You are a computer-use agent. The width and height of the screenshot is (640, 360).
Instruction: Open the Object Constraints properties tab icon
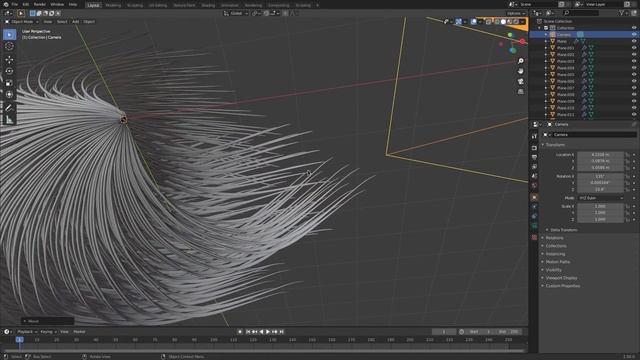click(534, 216)
